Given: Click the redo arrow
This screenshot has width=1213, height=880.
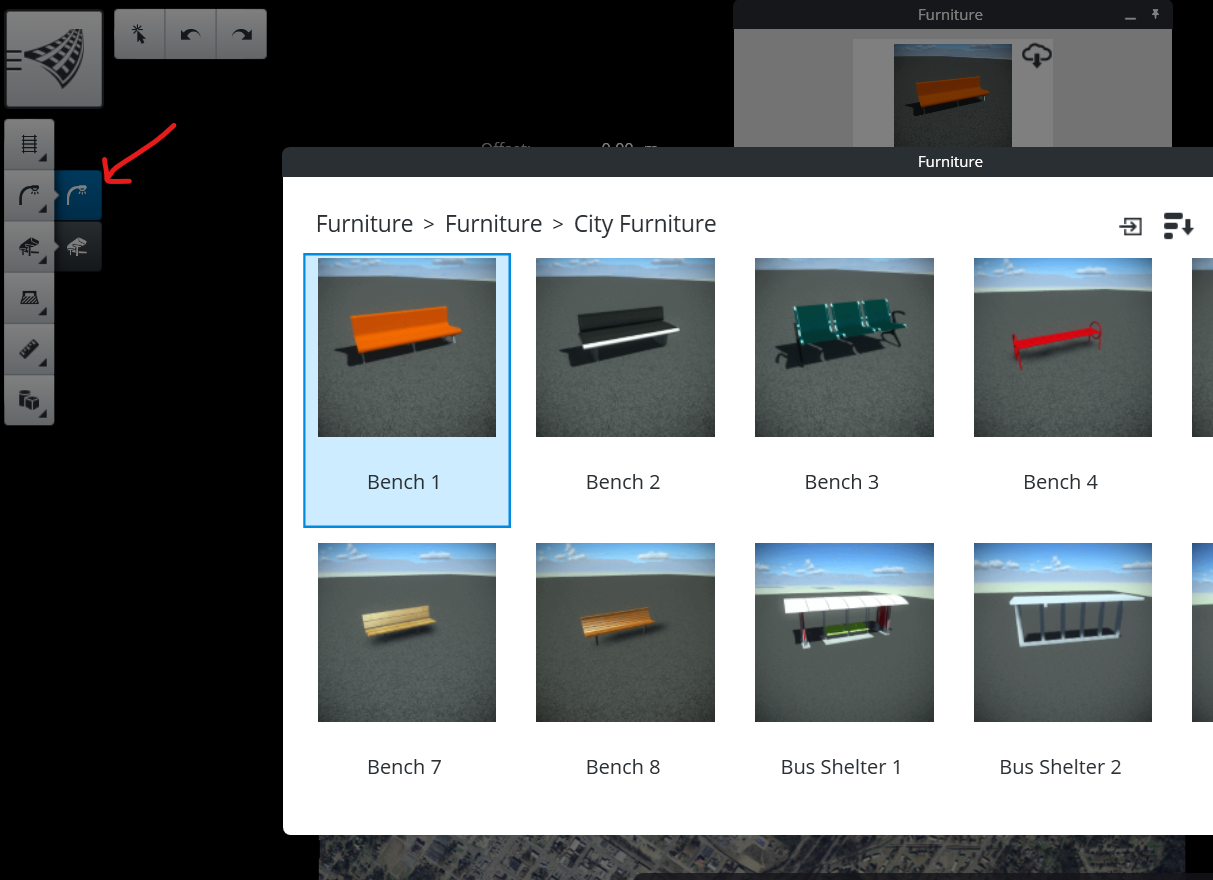Looking at the screenshot, I should 241,34.
